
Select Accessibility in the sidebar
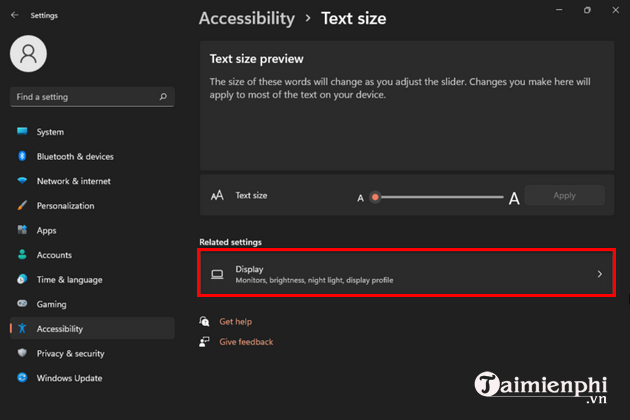tap(92, 328)
